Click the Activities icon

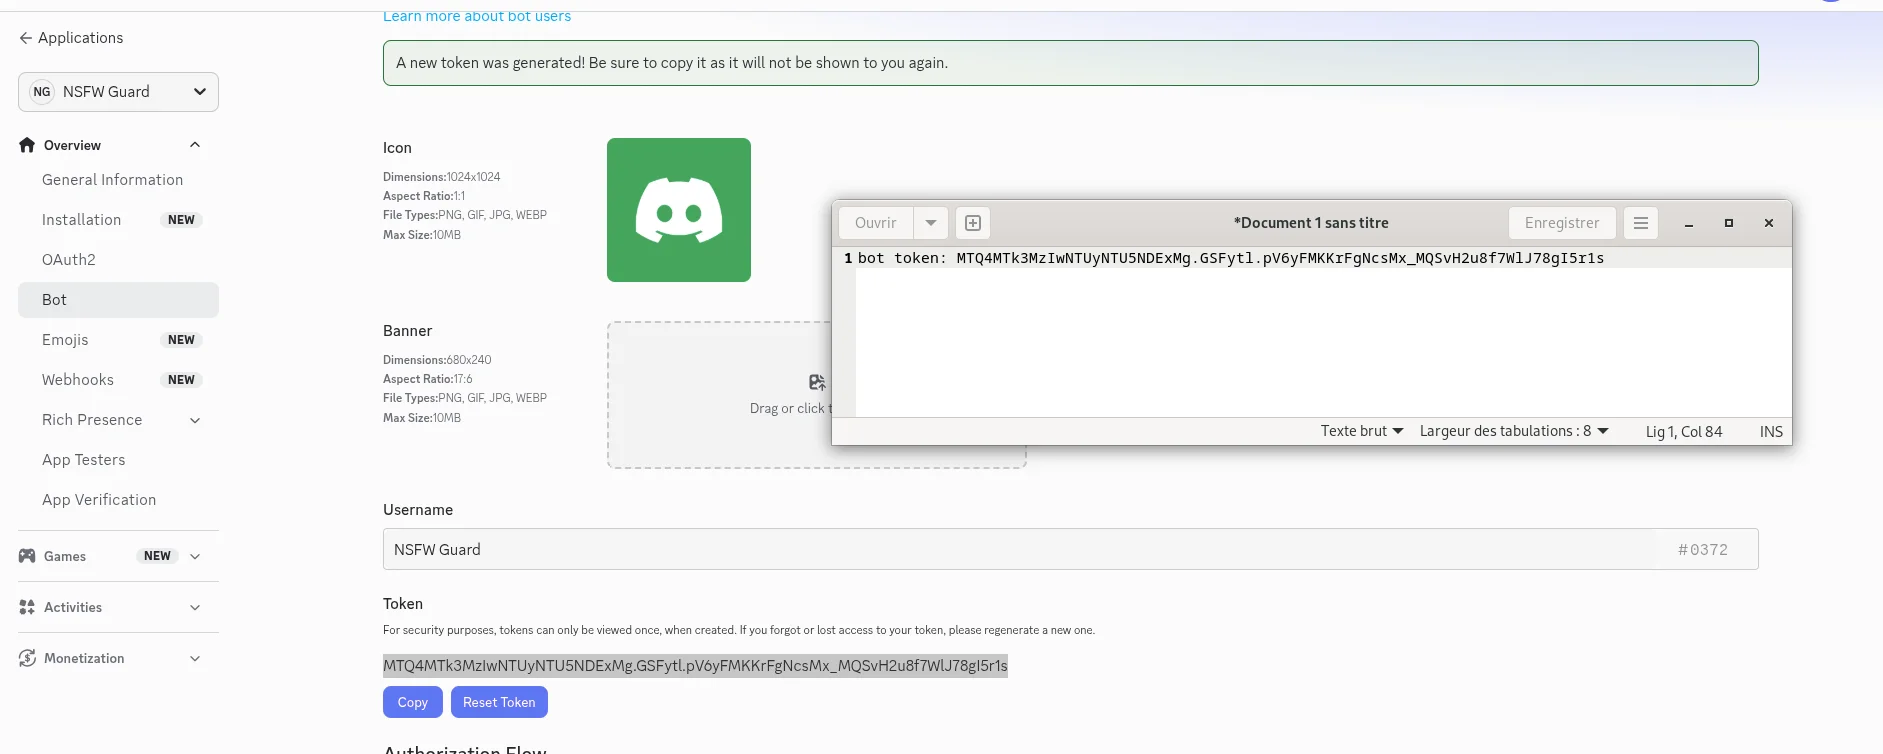point(27,607)
